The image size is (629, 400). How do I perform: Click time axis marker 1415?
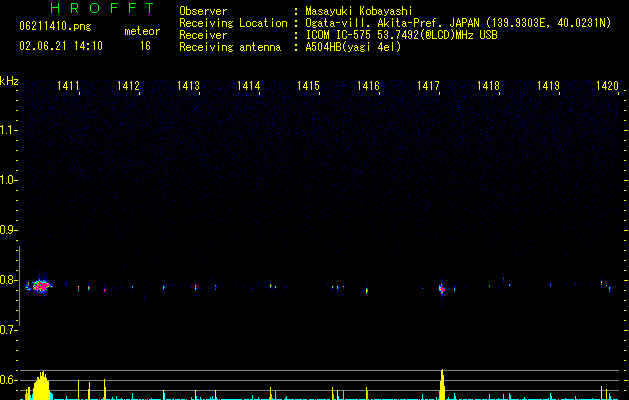coord(308,86)
